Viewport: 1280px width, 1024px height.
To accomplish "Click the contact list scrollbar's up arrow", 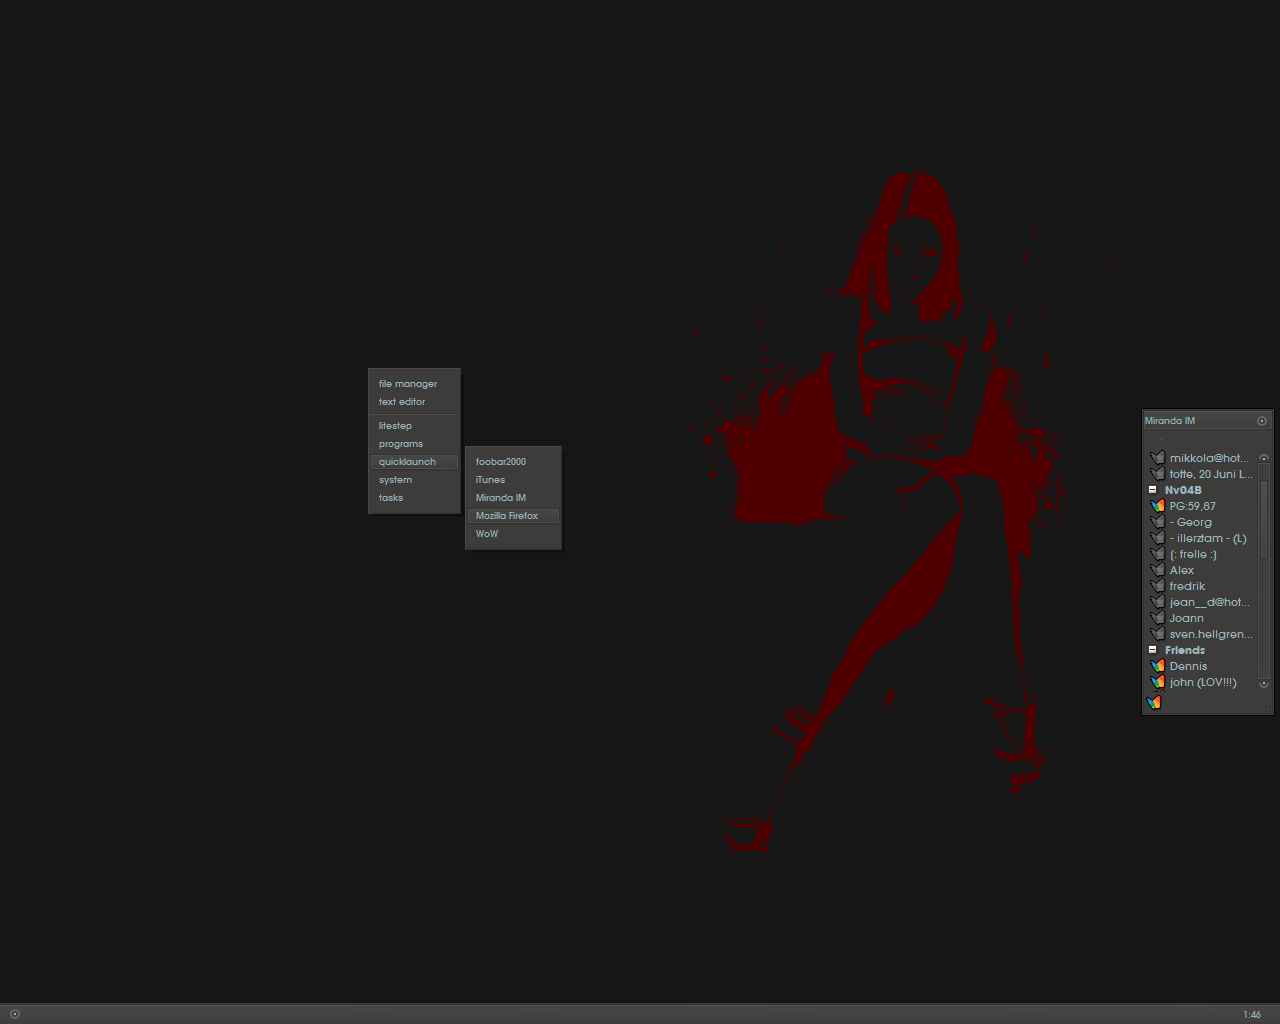I will [1264, 458].
